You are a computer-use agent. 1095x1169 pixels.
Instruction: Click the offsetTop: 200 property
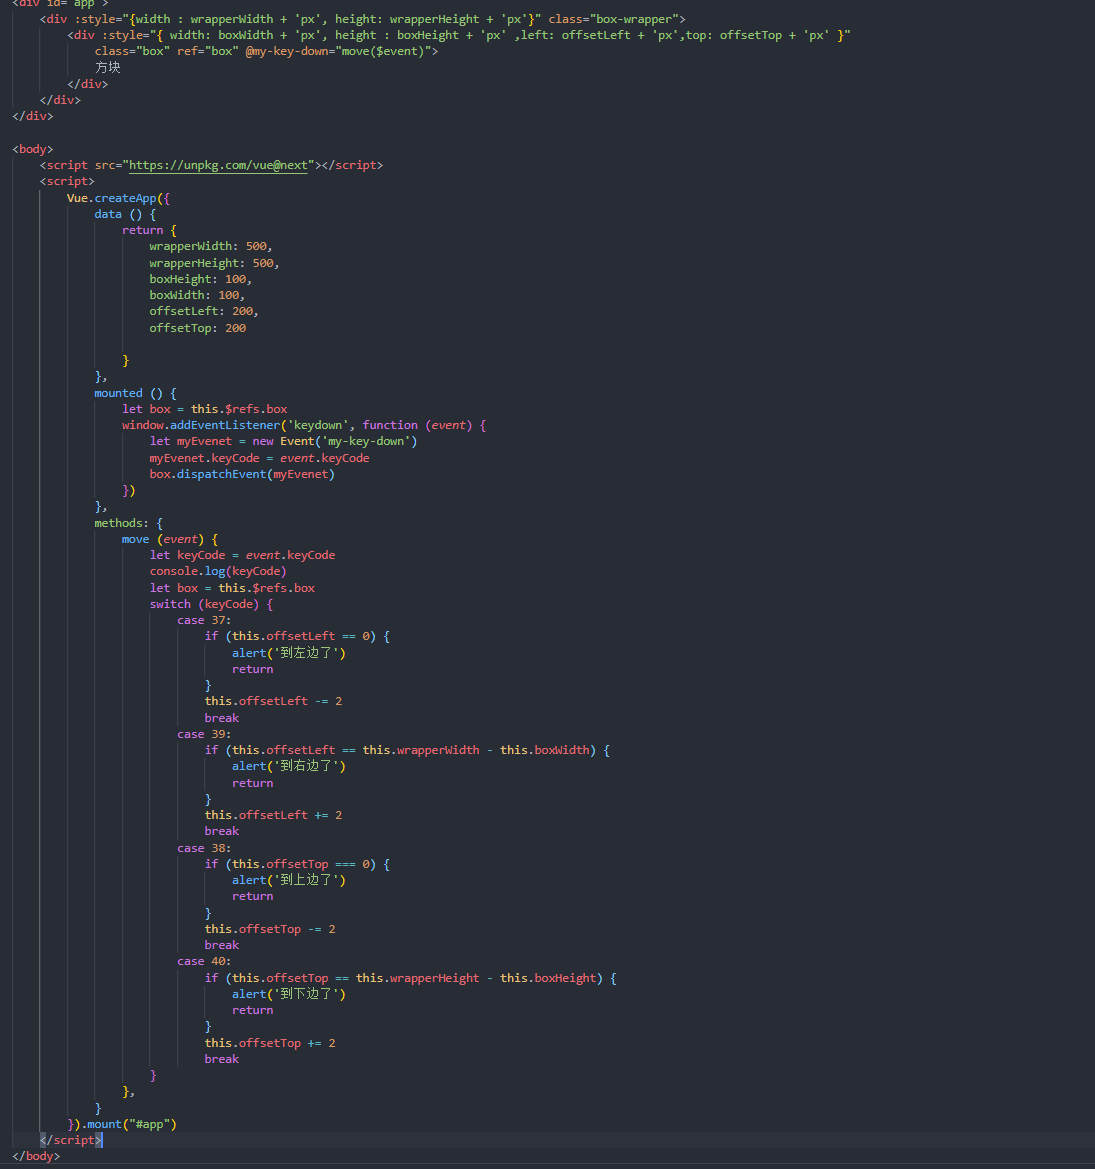coord(198,329)
